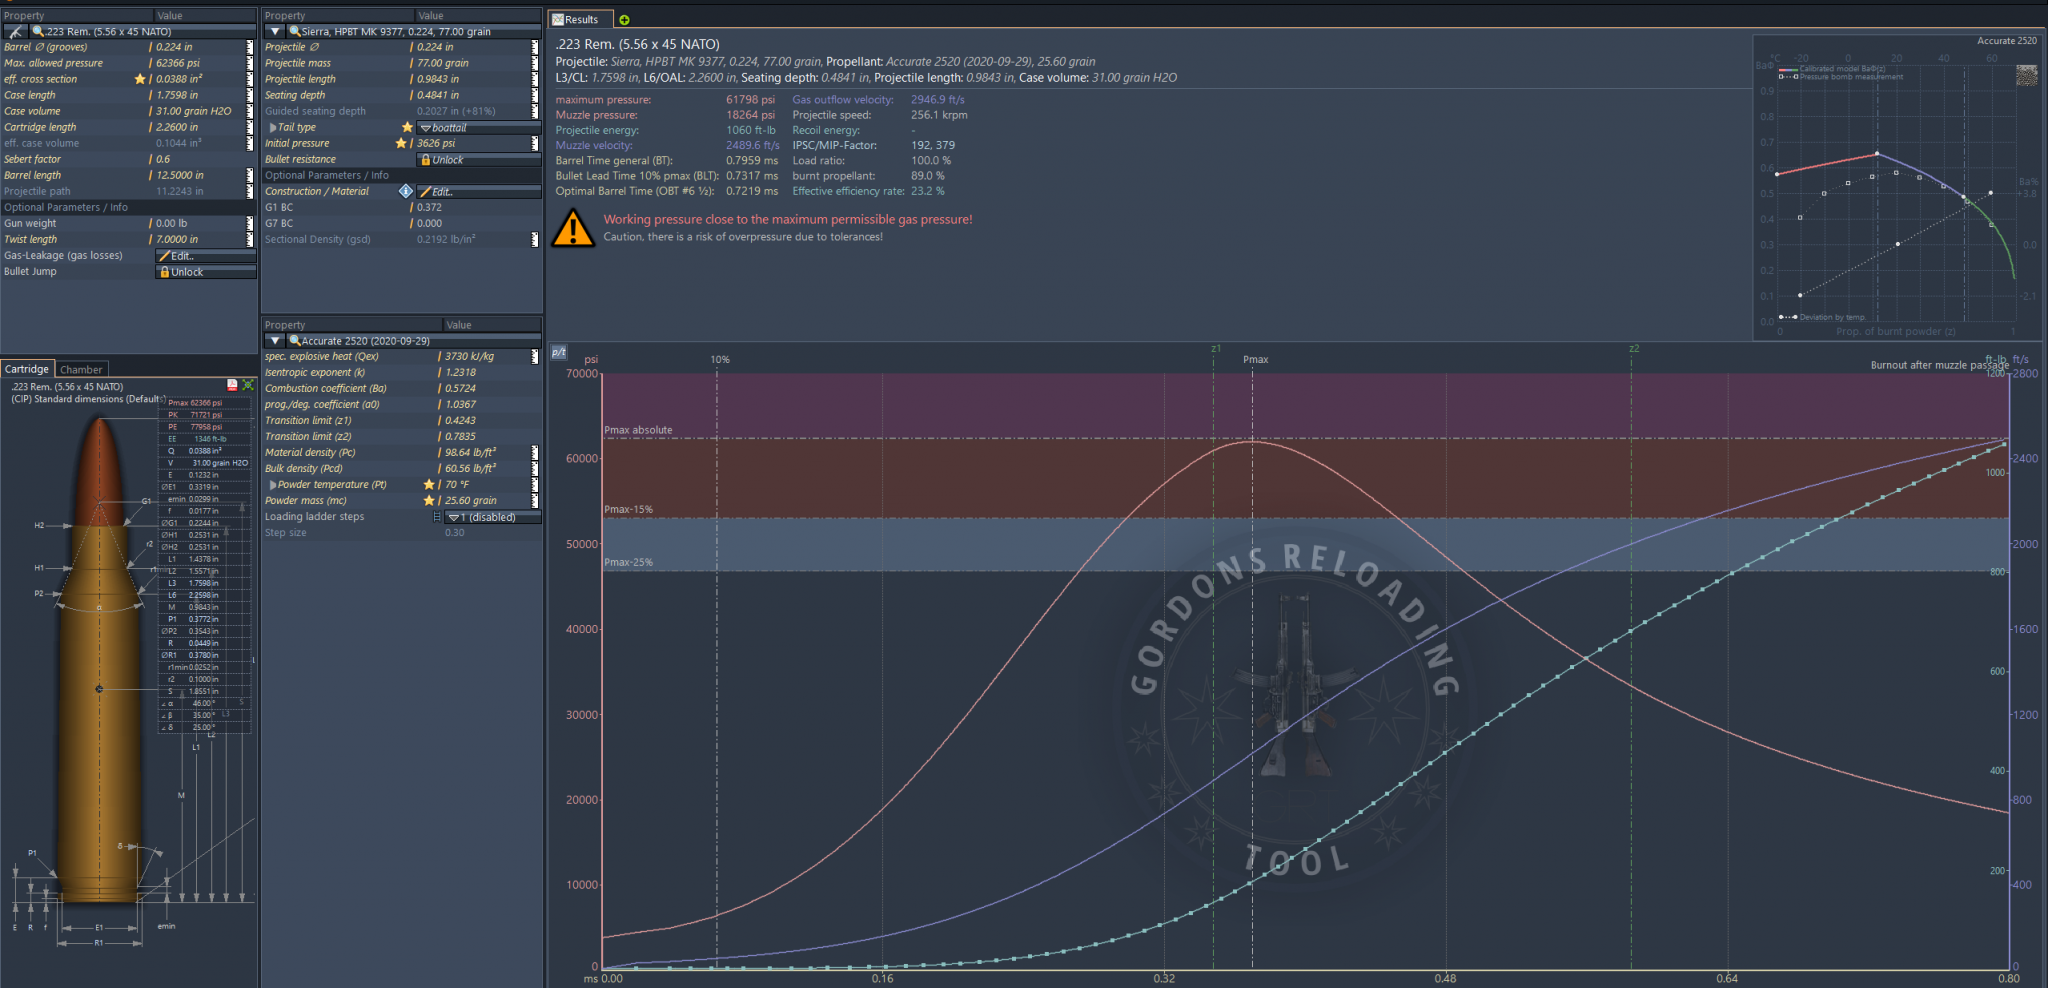Click the rifle icon in caliber panel

click(x=15, y=32)
